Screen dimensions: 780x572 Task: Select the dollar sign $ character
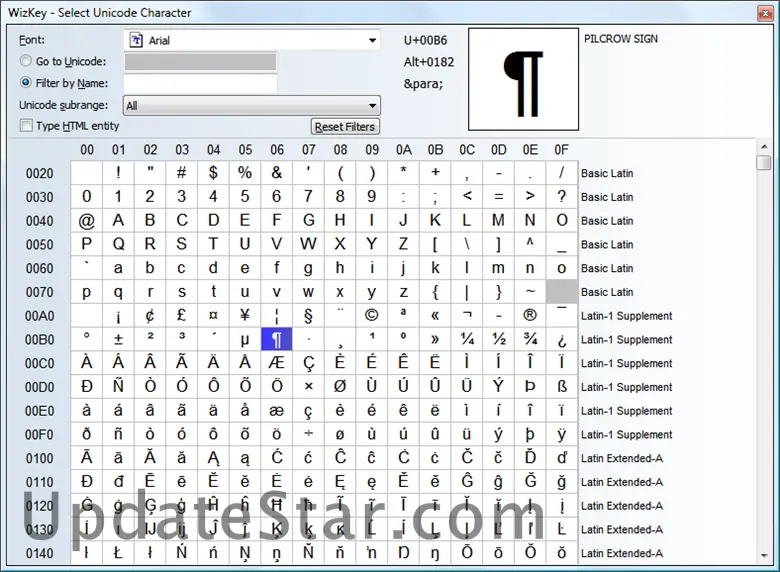213,173
